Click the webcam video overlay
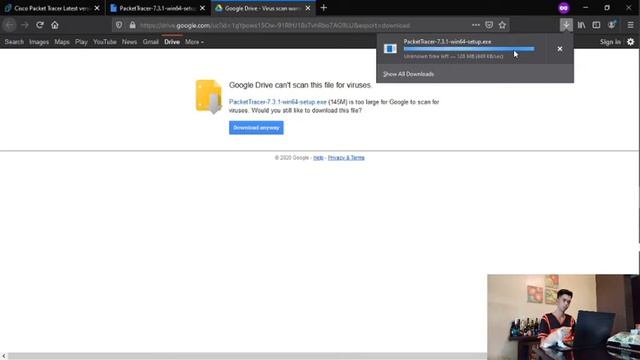Screen dimensions: 640x360 tap(563, 317)
